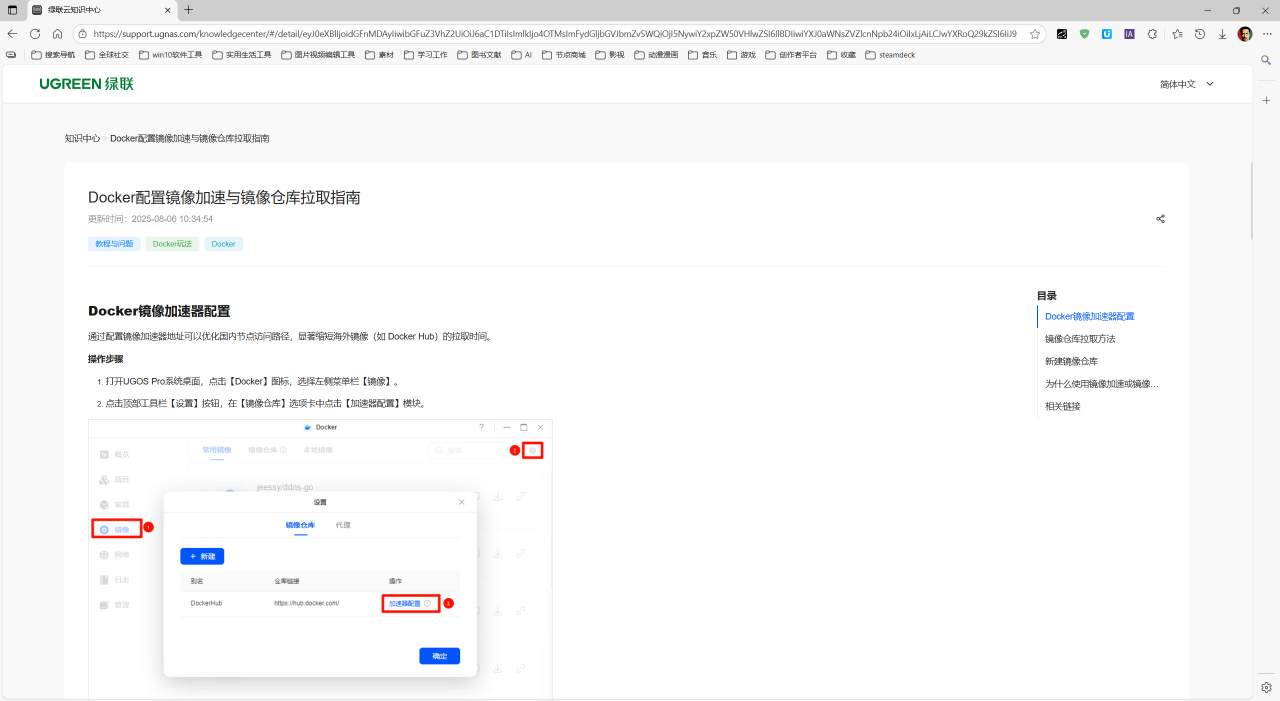The height and width of the screenshot is (701, 1280).
Task: Open the tab actions icon at top left
Action: tap(12, 9)
